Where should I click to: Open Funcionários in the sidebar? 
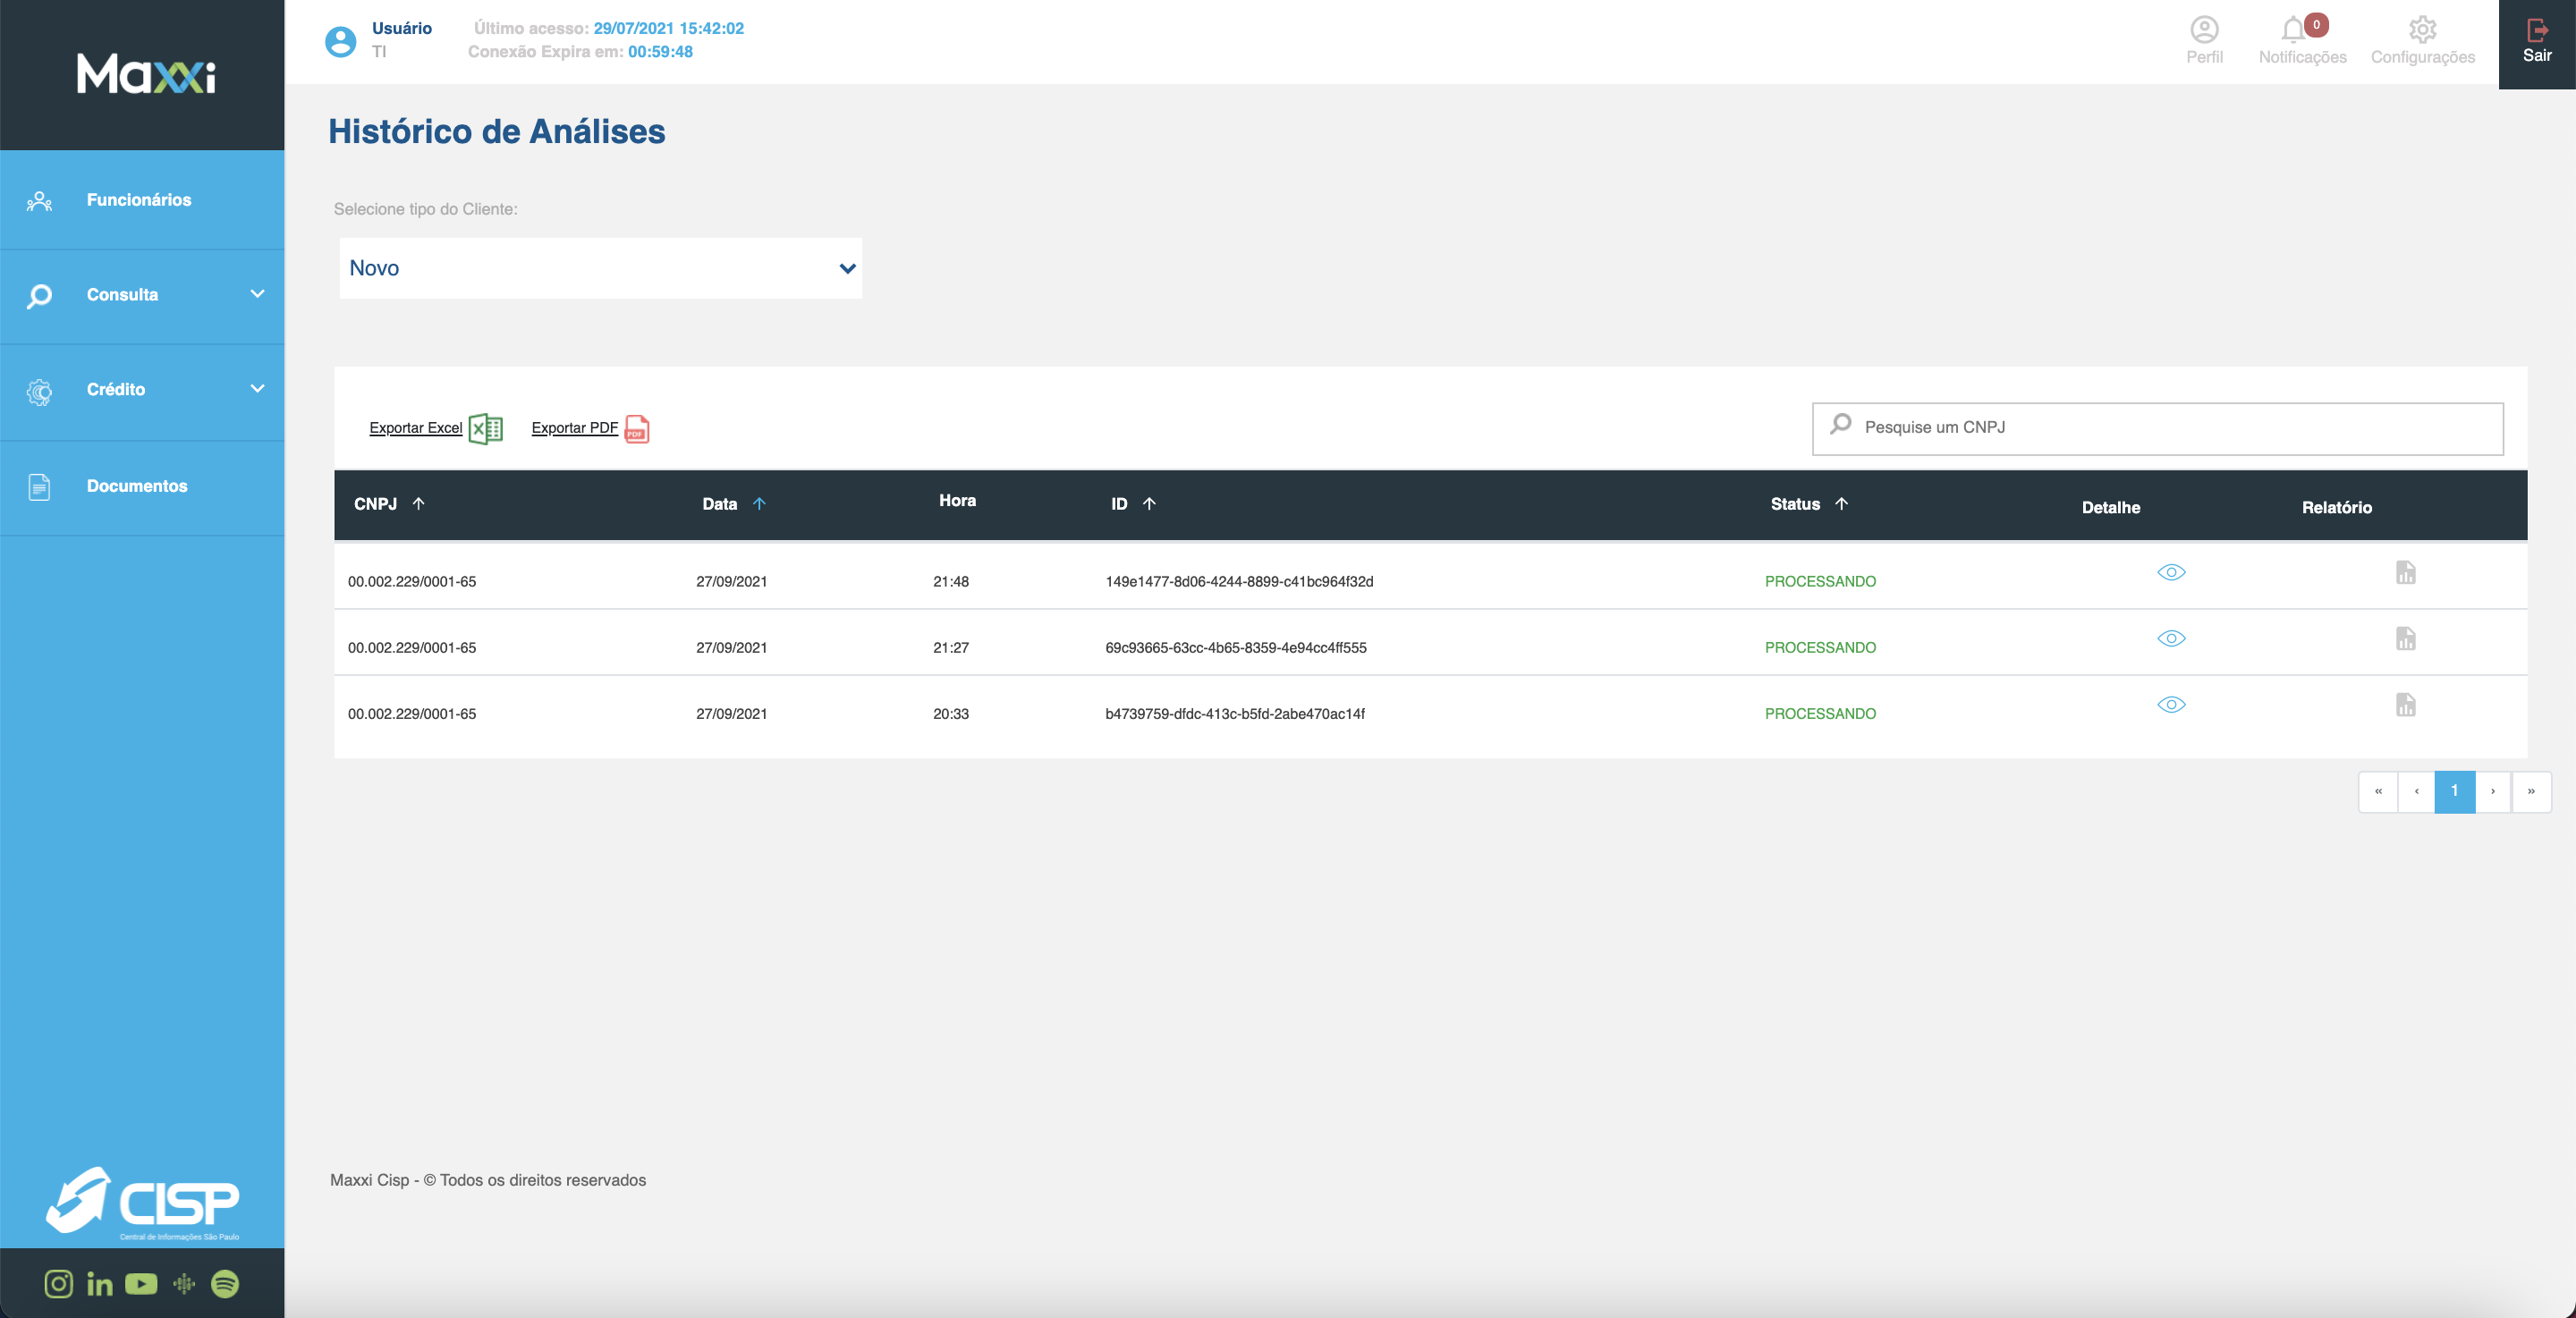click(138, 200)
